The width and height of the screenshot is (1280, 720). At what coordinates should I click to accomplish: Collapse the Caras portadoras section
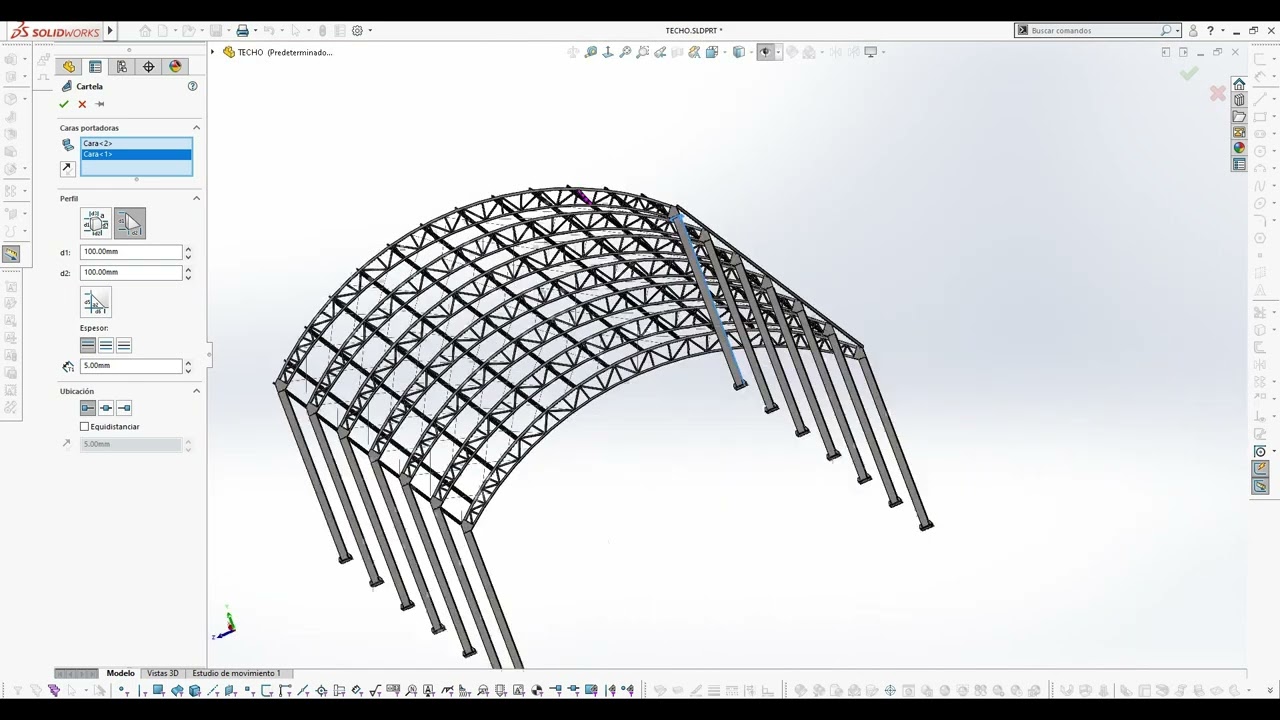point(196,128)
